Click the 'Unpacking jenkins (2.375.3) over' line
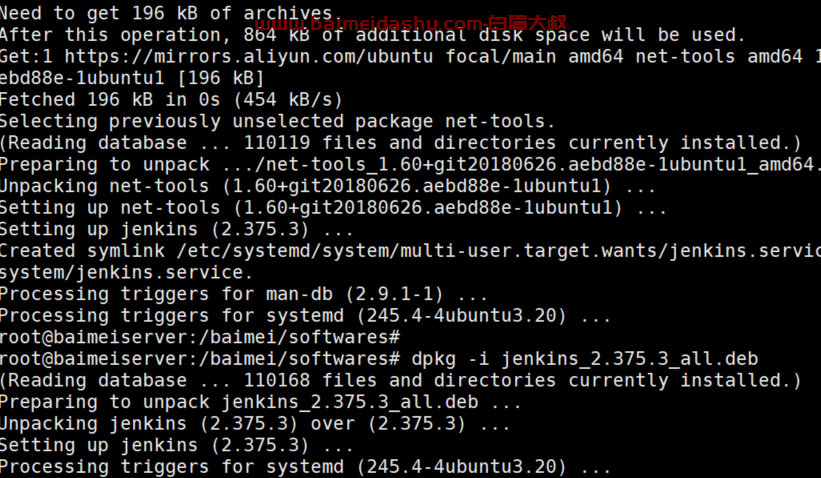The image size is (821, 478). click(254, 424)
